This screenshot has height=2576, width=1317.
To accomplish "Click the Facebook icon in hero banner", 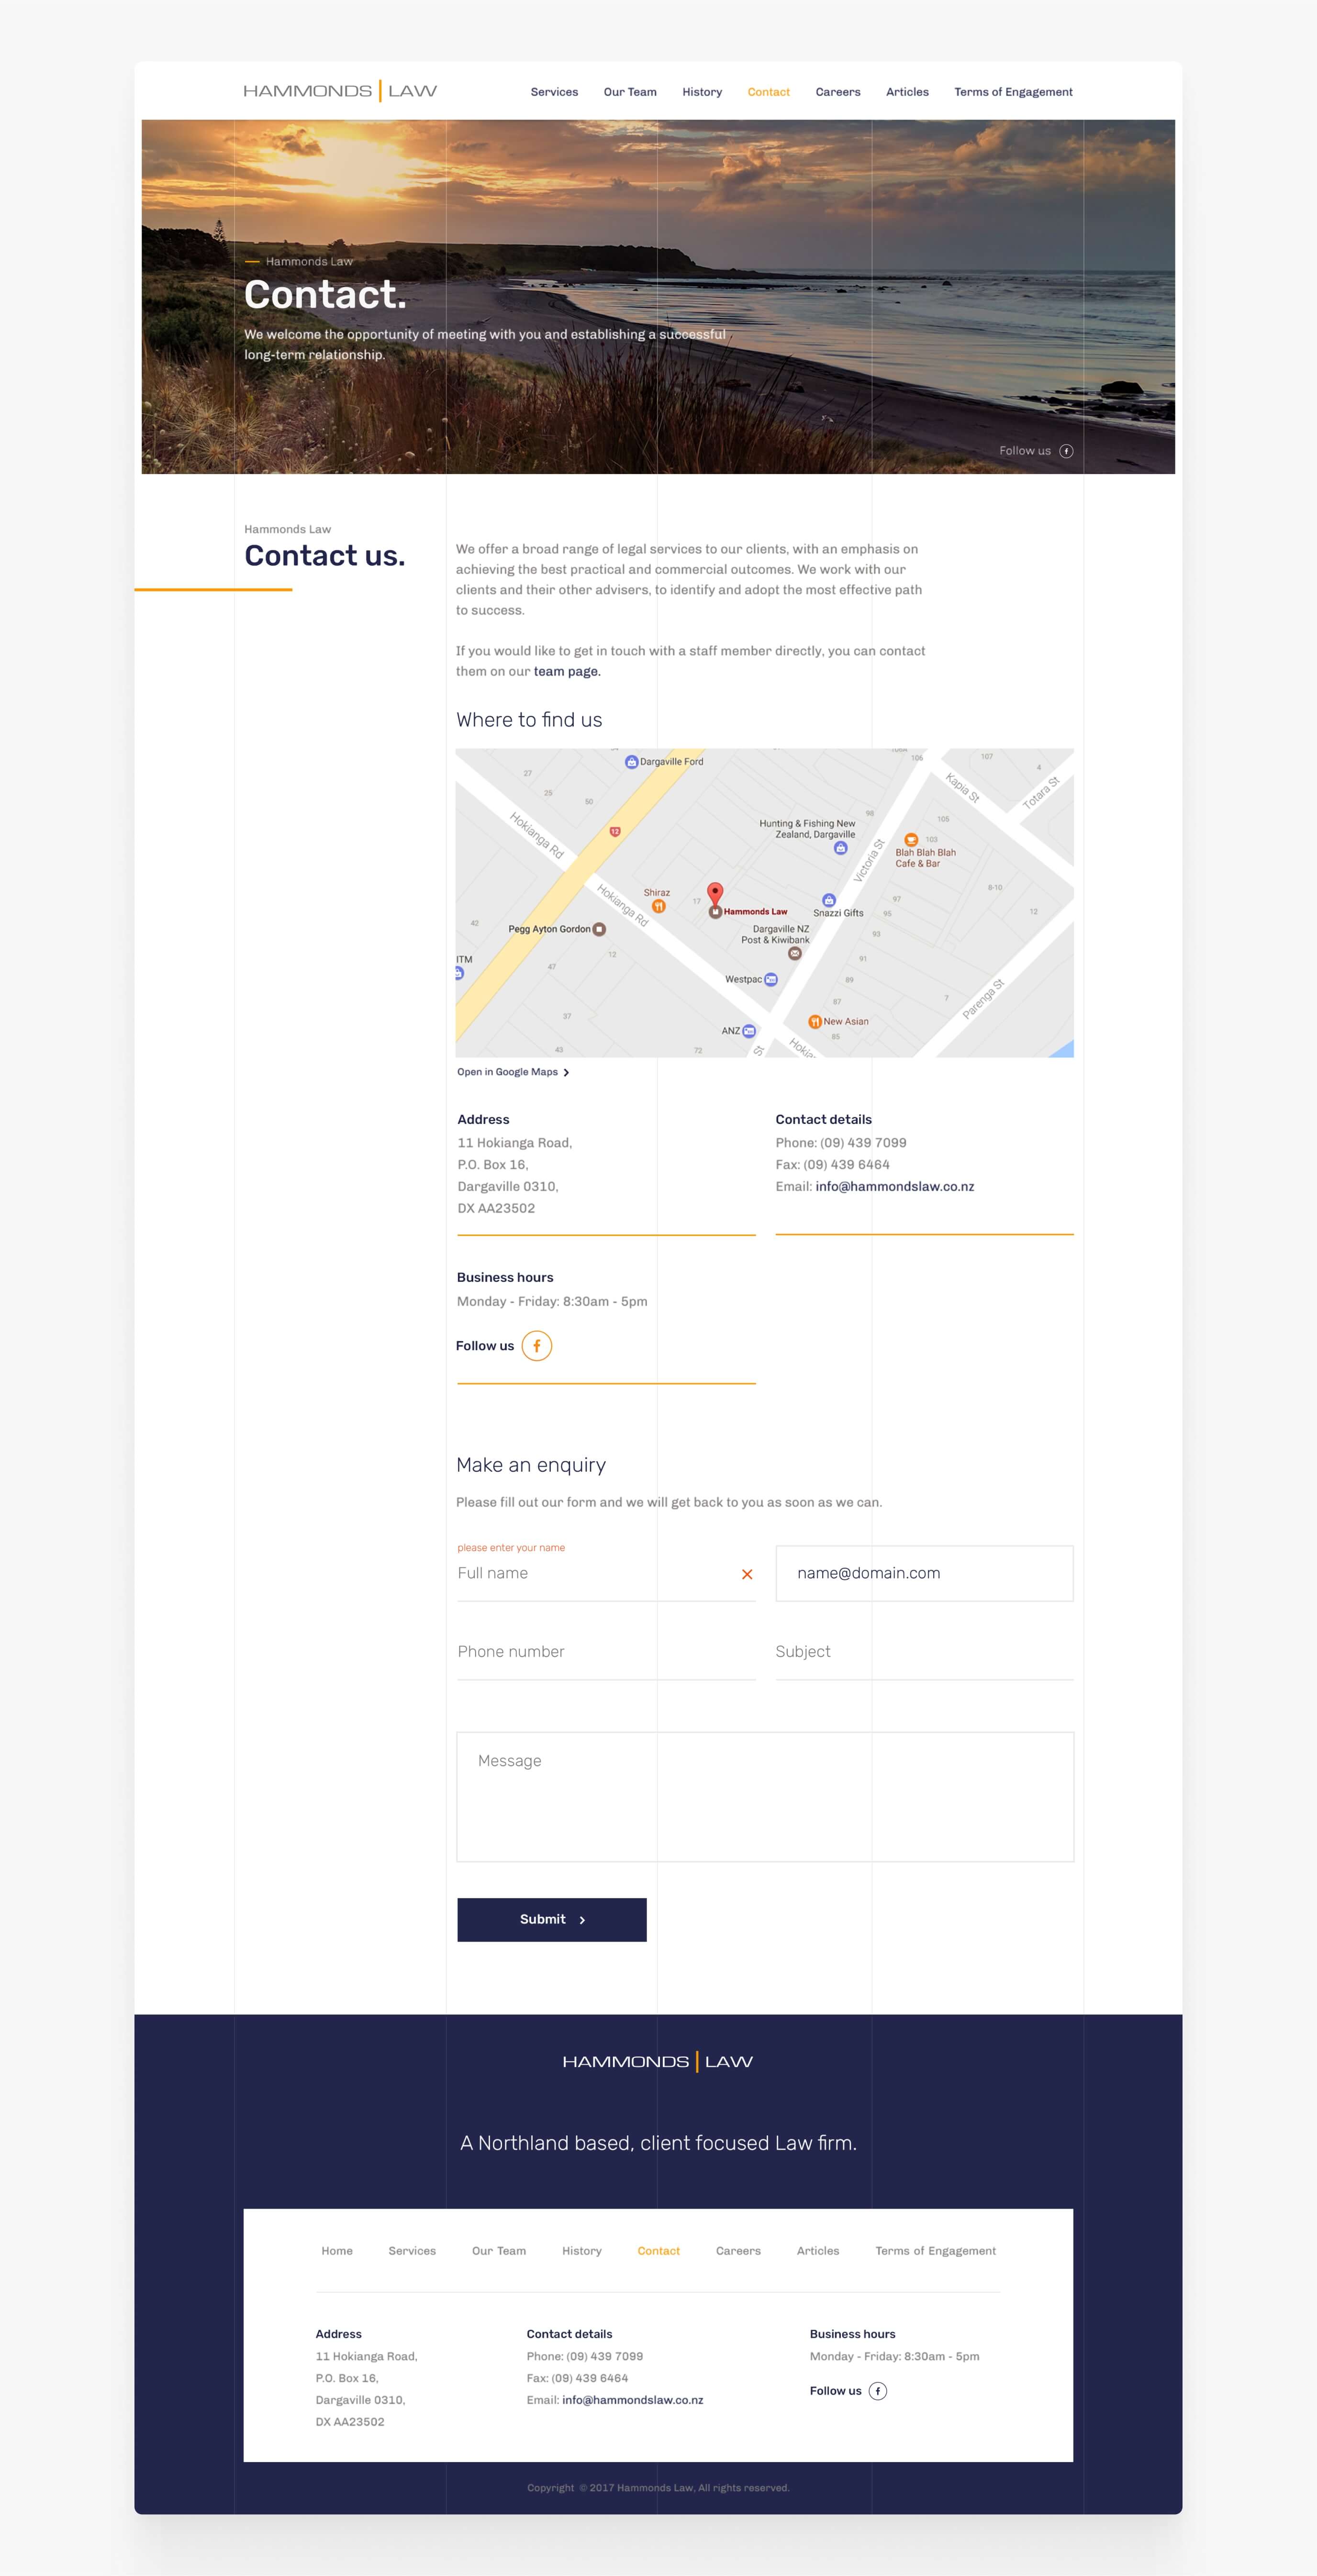I will (1066, 451).
